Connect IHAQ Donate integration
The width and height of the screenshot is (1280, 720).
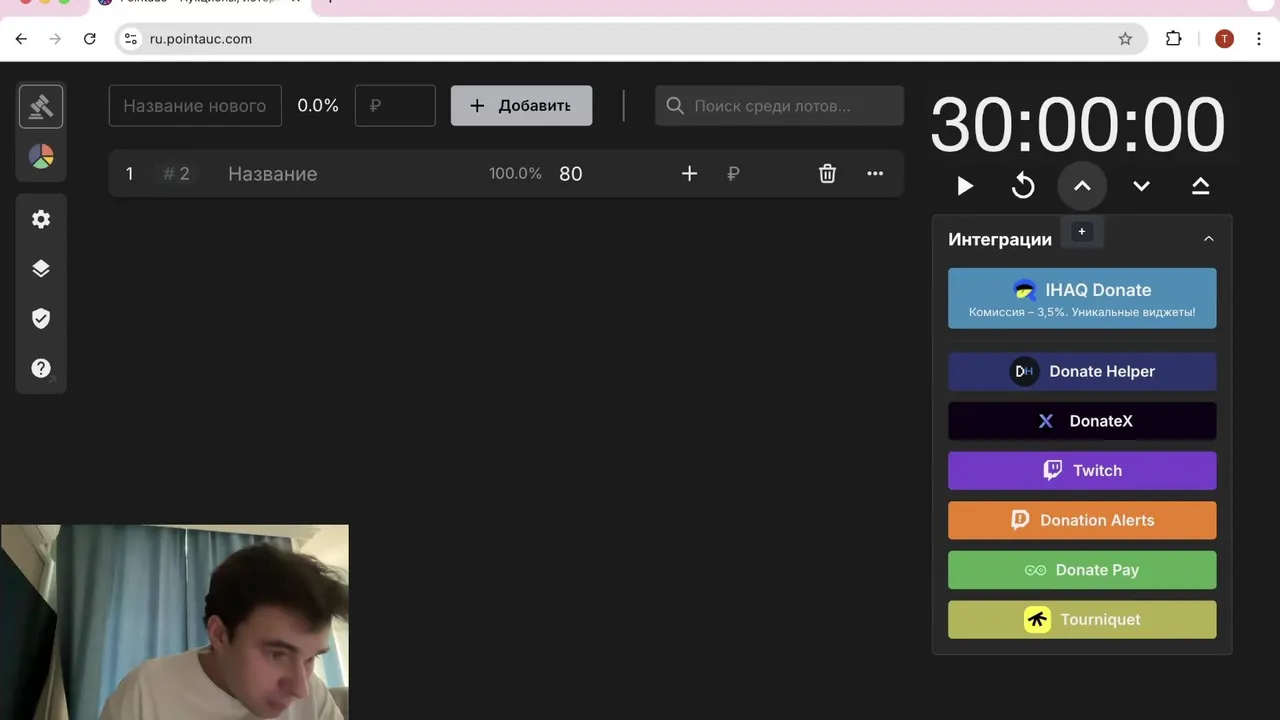1082,298
